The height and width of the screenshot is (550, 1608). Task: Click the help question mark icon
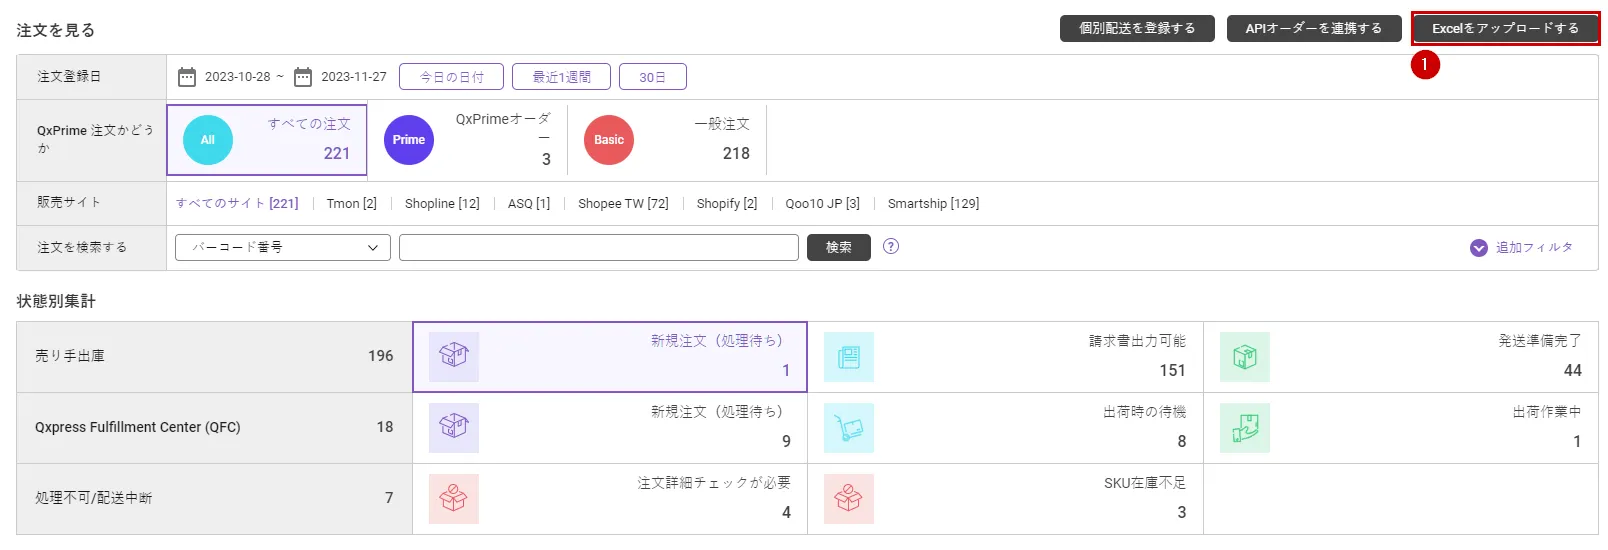[891, 246]
